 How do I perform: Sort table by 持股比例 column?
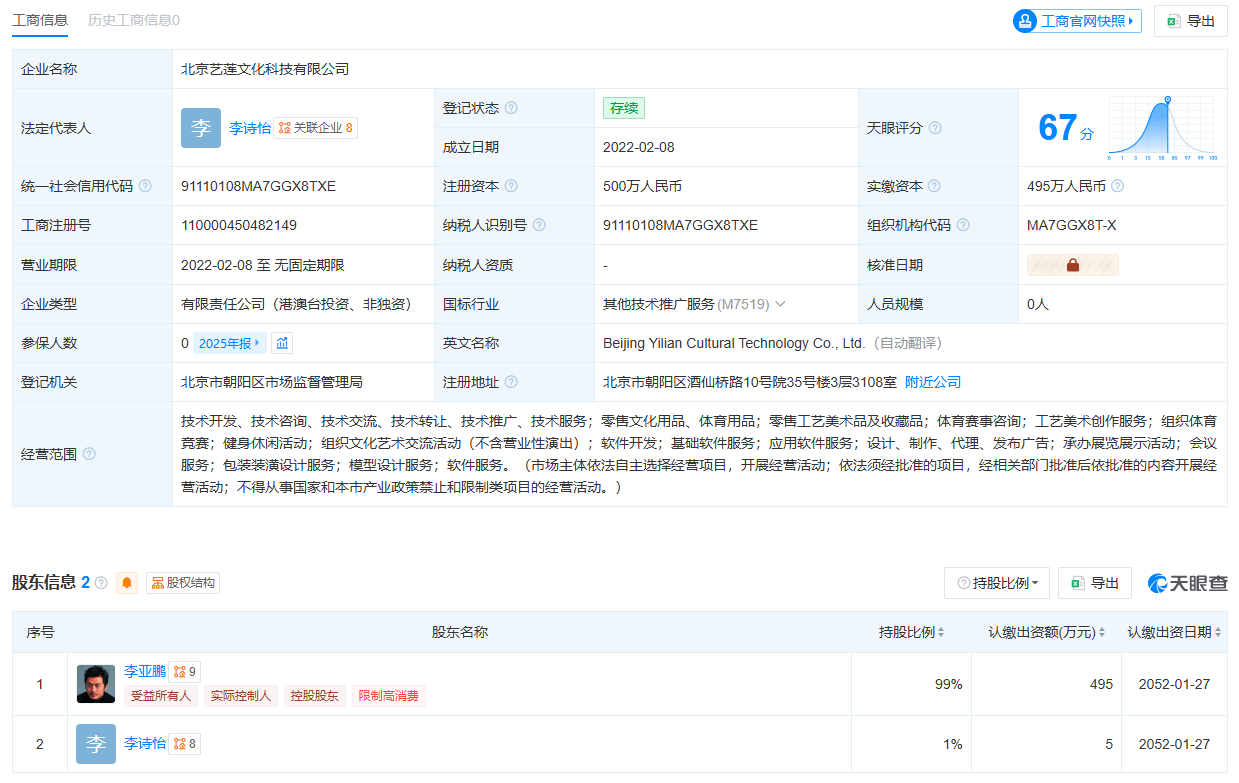point(912,632)
